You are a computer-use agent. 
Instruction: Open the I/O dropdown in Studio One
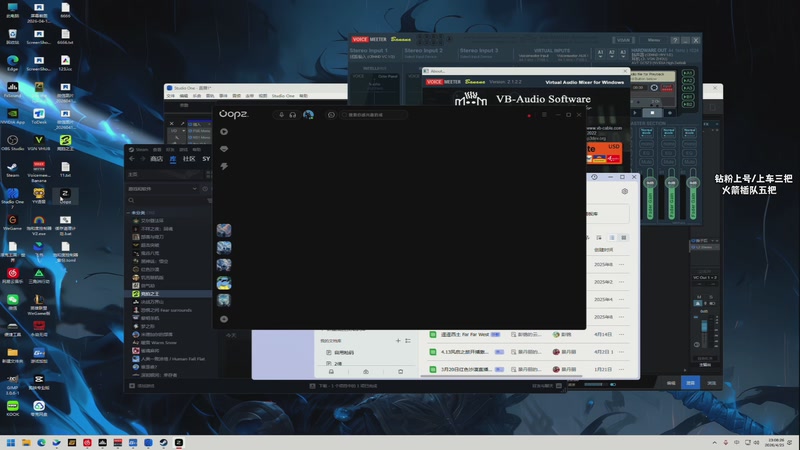click(x=178, y=131)
